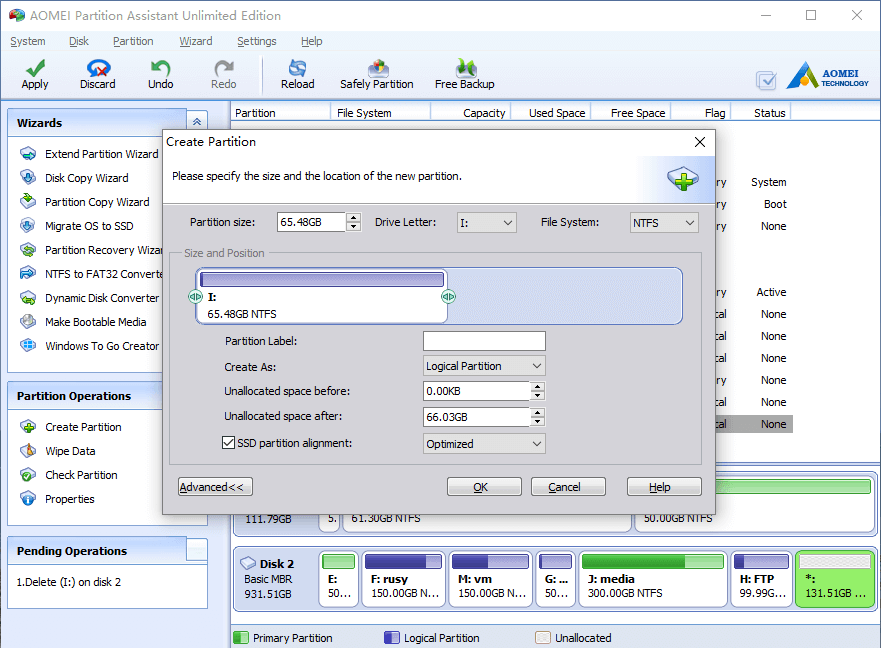The image size is (881, 648).
Task: Click the Undo arrow icon
Action: (160, 68)
